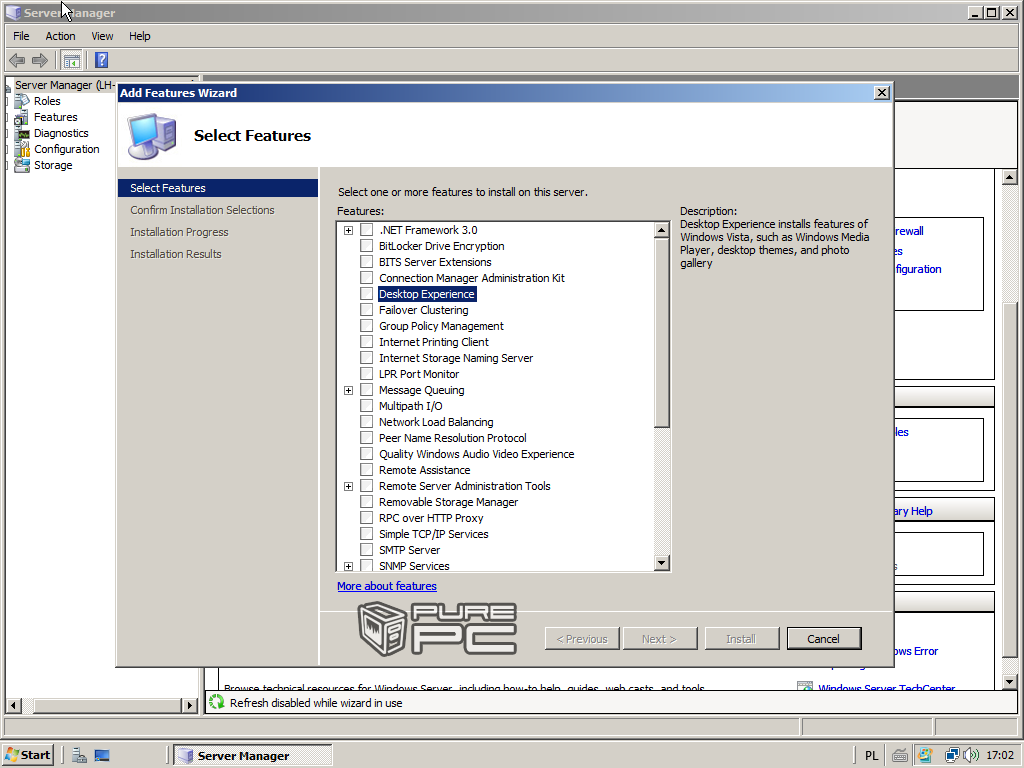Select Internet Printing Client row
This screenshot has height=768, width=1024.
pyautogui.click(x=434, y=342)
